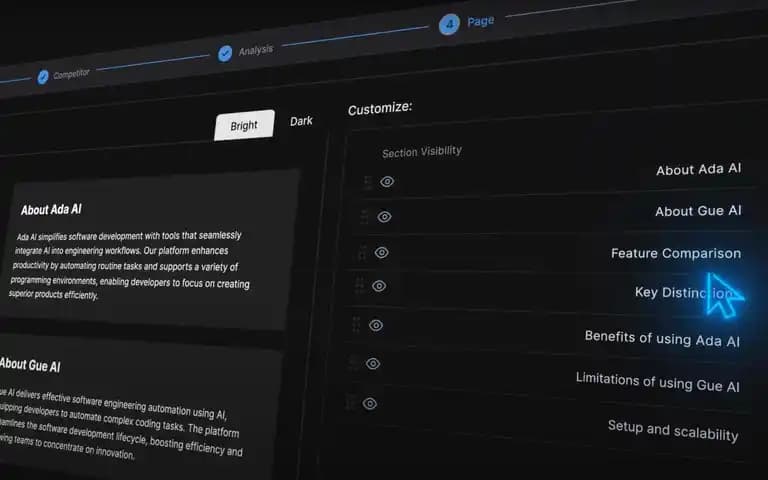Select the About Gue AI section label
The height and width of the screenshot is (480, 768).
point(698,211)
